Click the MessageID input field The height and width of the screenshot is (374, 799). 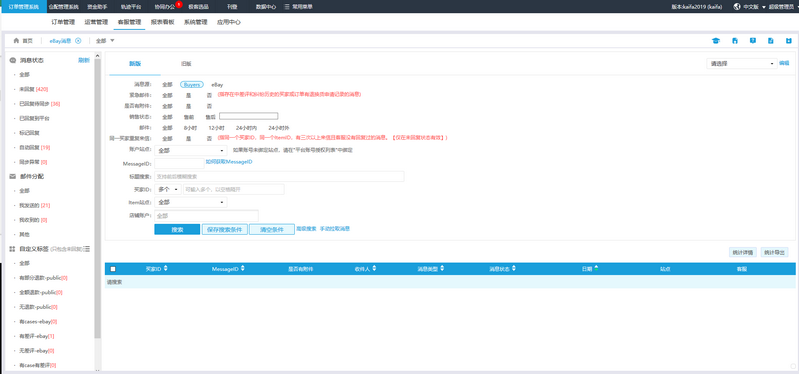tap(179, 164)
